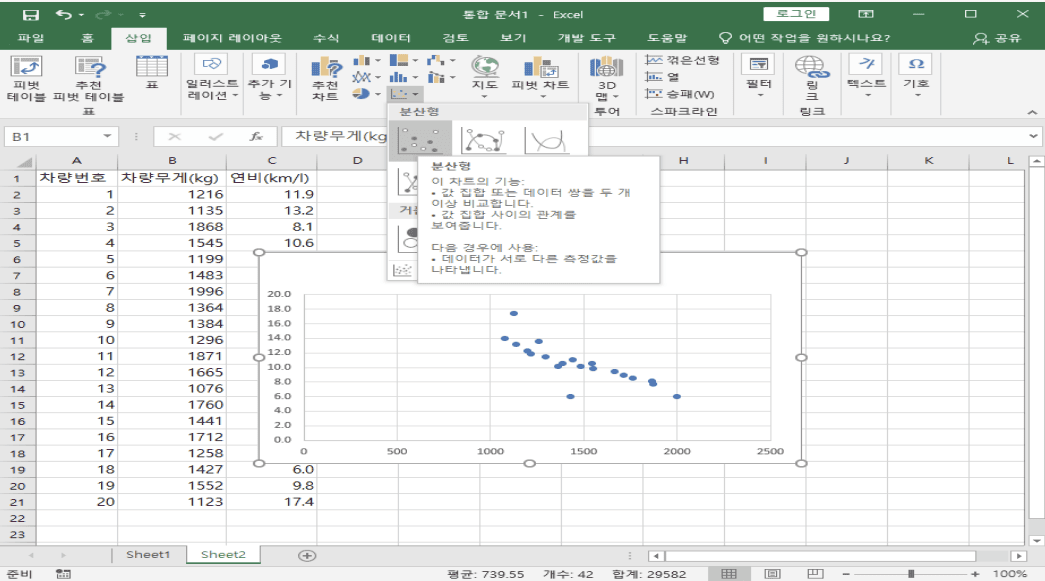Switch to Sheet1 tab
This screenshot has height=581, width=1045.
(x=148, y=555)
